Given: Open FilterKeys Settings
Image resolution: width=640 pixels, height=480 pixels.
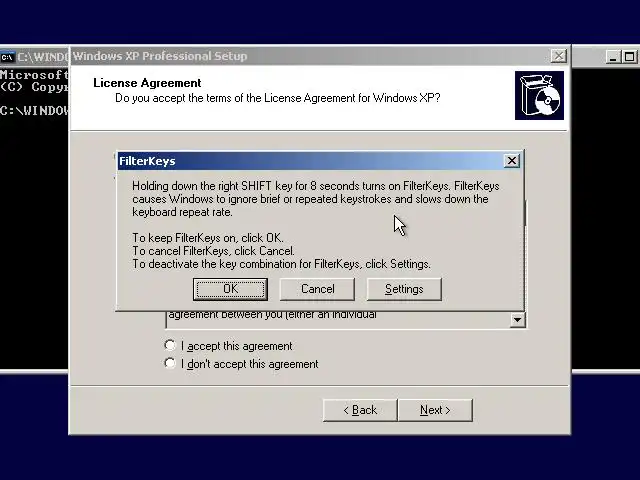Looking at the screenshot, I should click(x=404, y=289).
